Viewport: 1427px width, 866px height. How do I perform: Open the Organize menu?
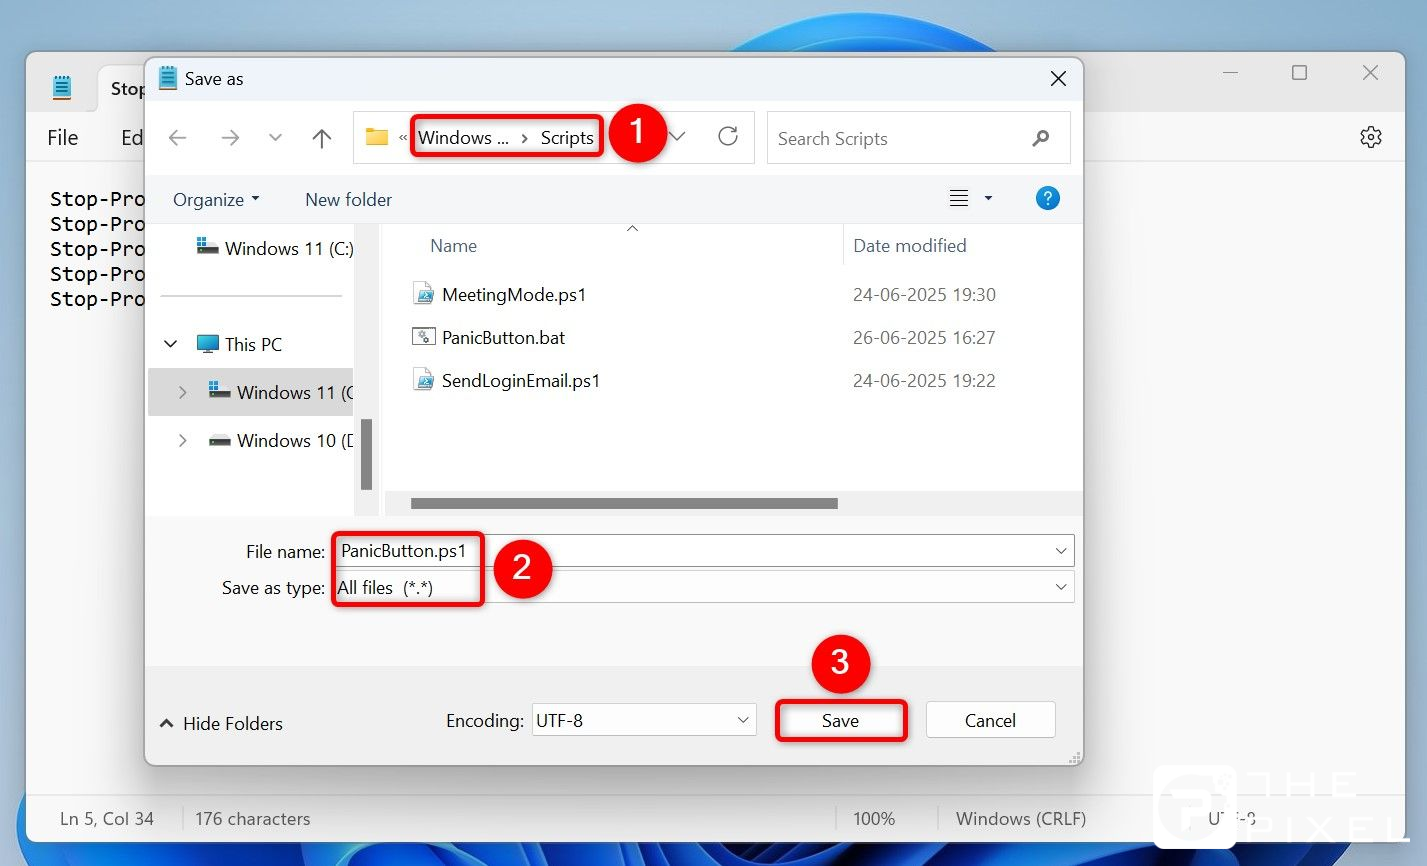point(215,199)
